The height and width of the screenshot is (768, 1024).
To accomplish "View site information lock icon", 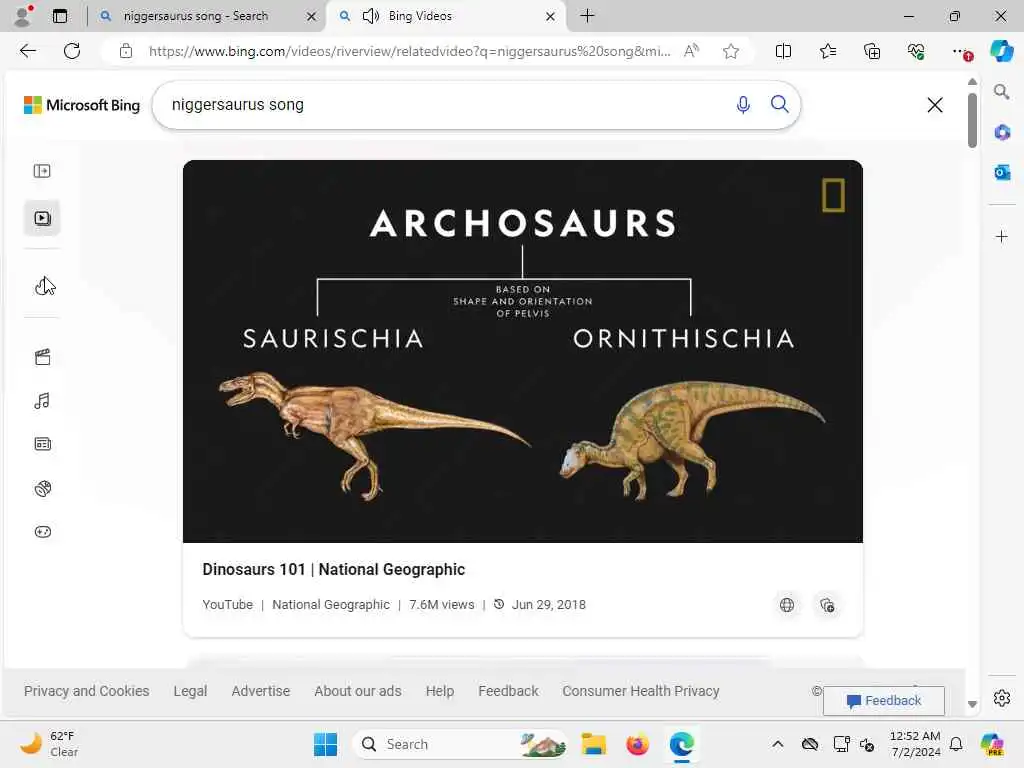I will pyautogui.click(x=126, y=51).
